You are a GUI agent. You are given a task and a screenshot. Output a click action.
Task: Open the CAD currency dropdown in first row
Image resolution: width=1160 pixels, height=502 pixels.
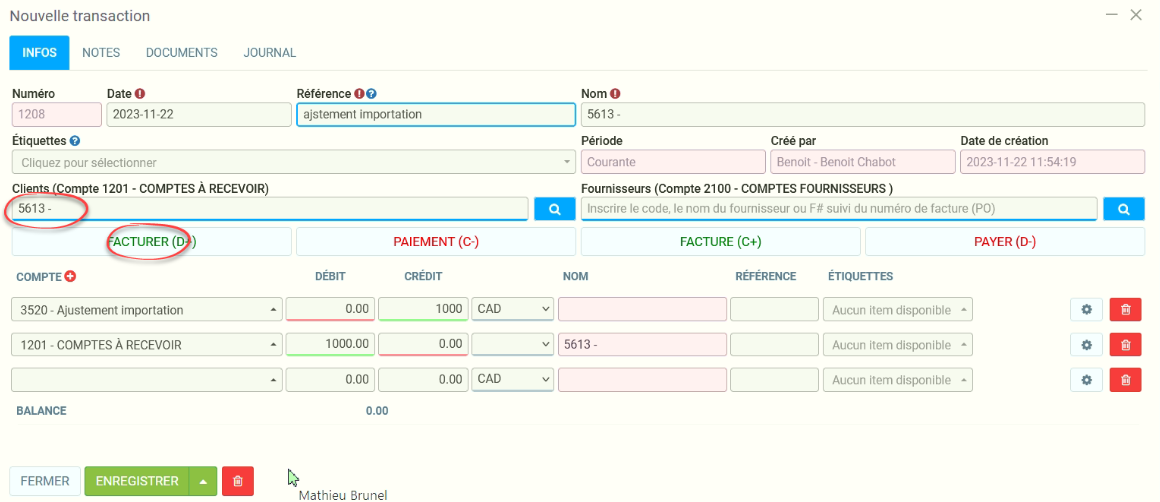(x=513, y=310)
